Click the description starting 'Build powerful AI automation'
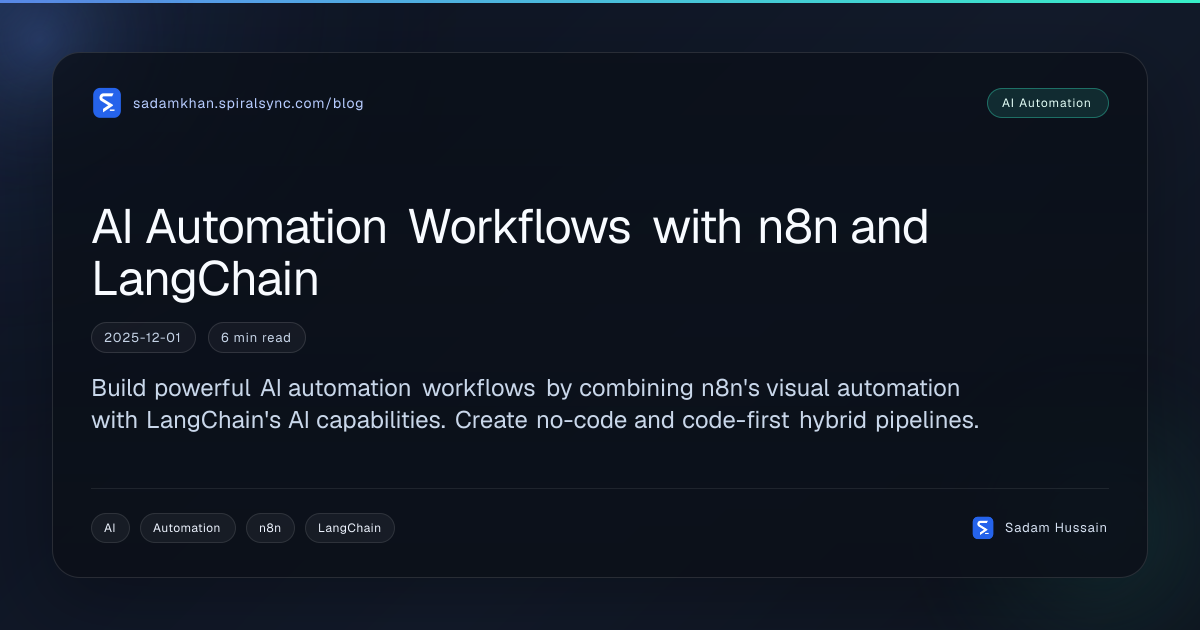 tap(535, 404)
